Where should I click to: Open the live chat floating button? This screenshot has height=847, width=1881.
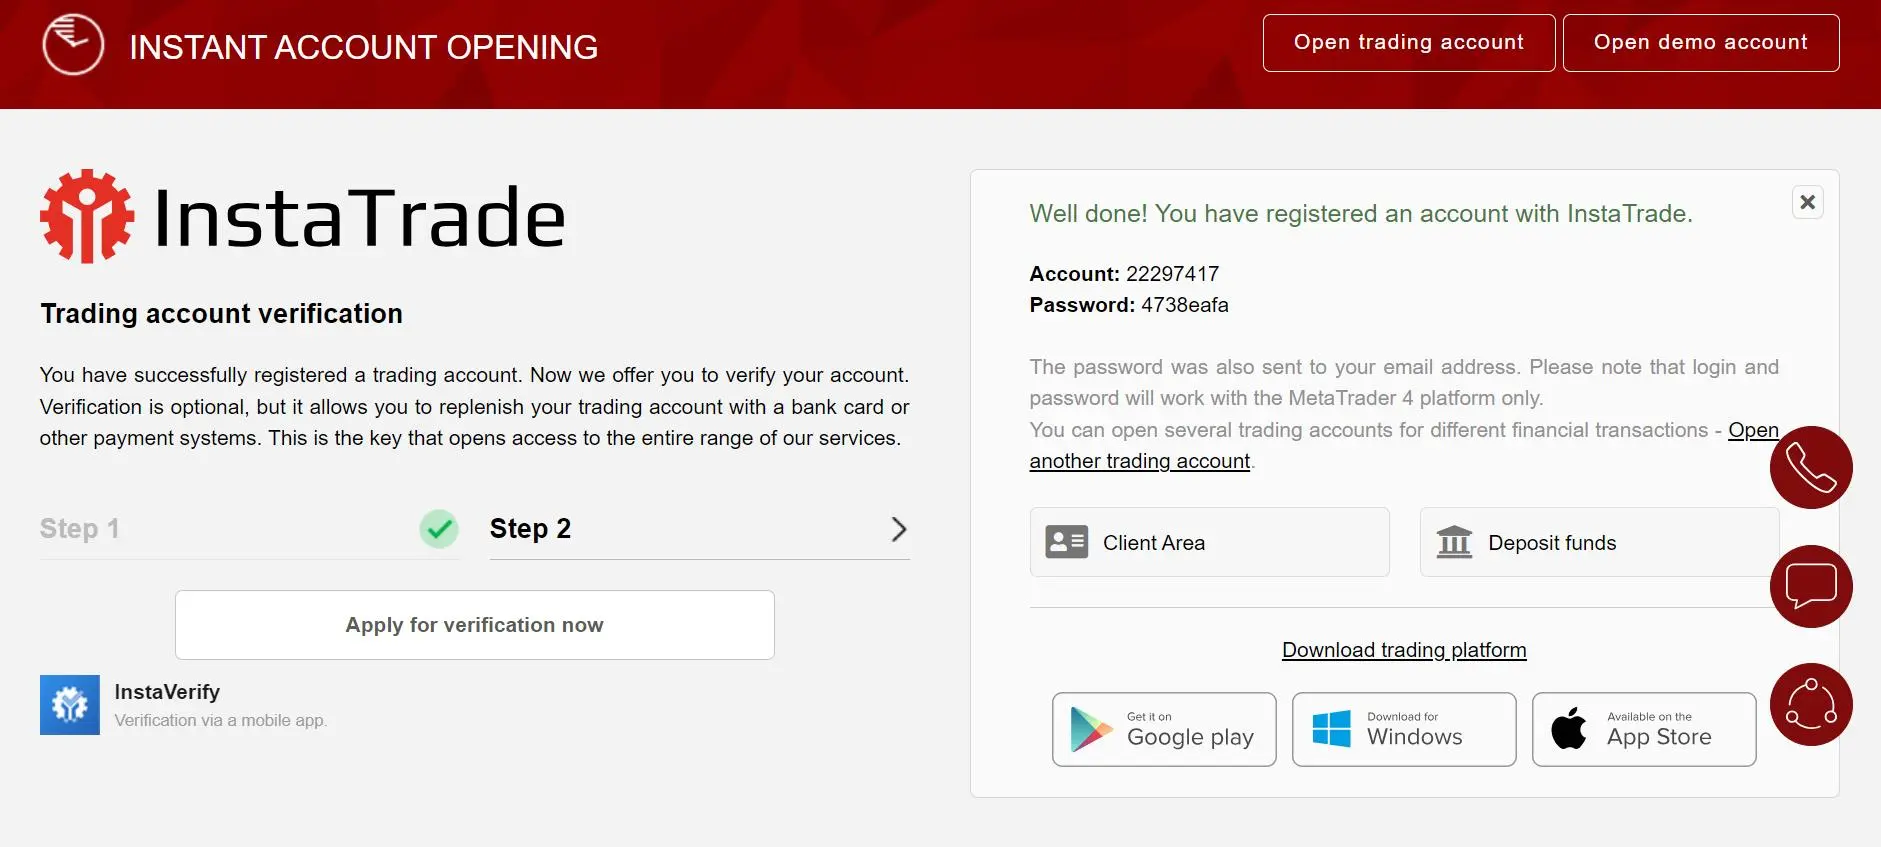point(1811,586)
